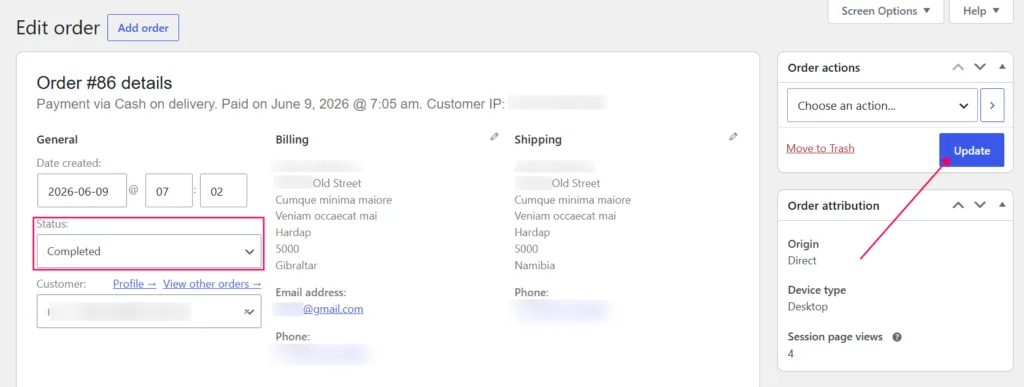Click the Move to Trash link
Screen dimensions: 1024x387
click(x=820, y=149)
